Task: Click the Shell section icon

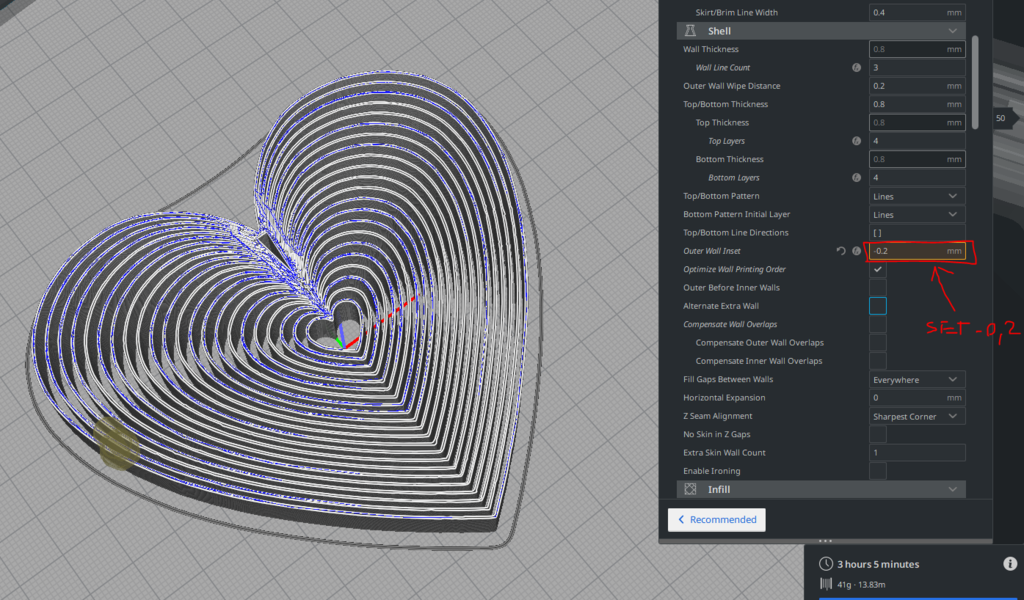Action: pyautogui.click(x=689, y=30)
